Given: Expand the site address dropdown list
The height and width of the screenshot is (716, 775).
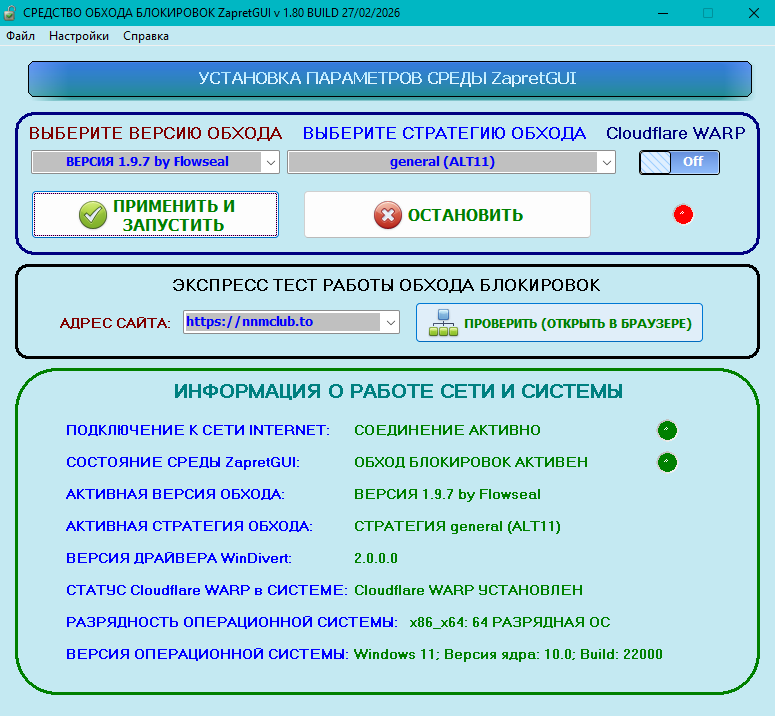Looking at the screenshot, I should coord(390,322).
